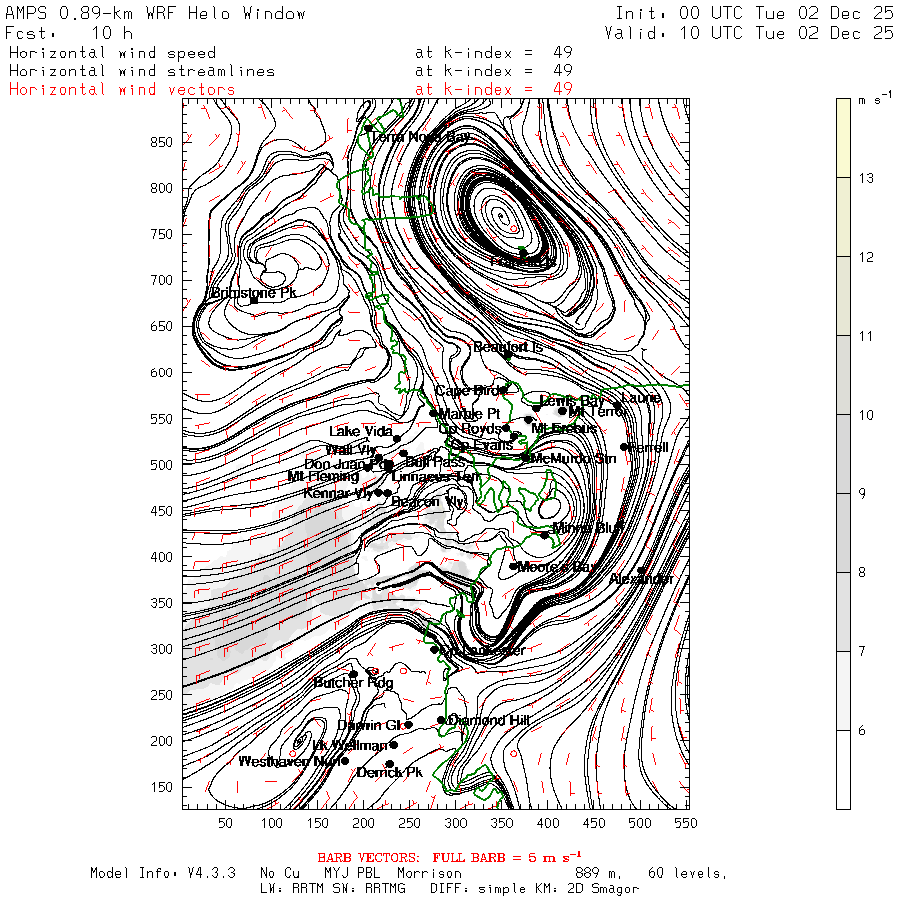Image resolution: width=900 pixels, height=900 pixels.
Task: Click the Horizontal wind streamlines legend text
Action: (x=142, y=71)
